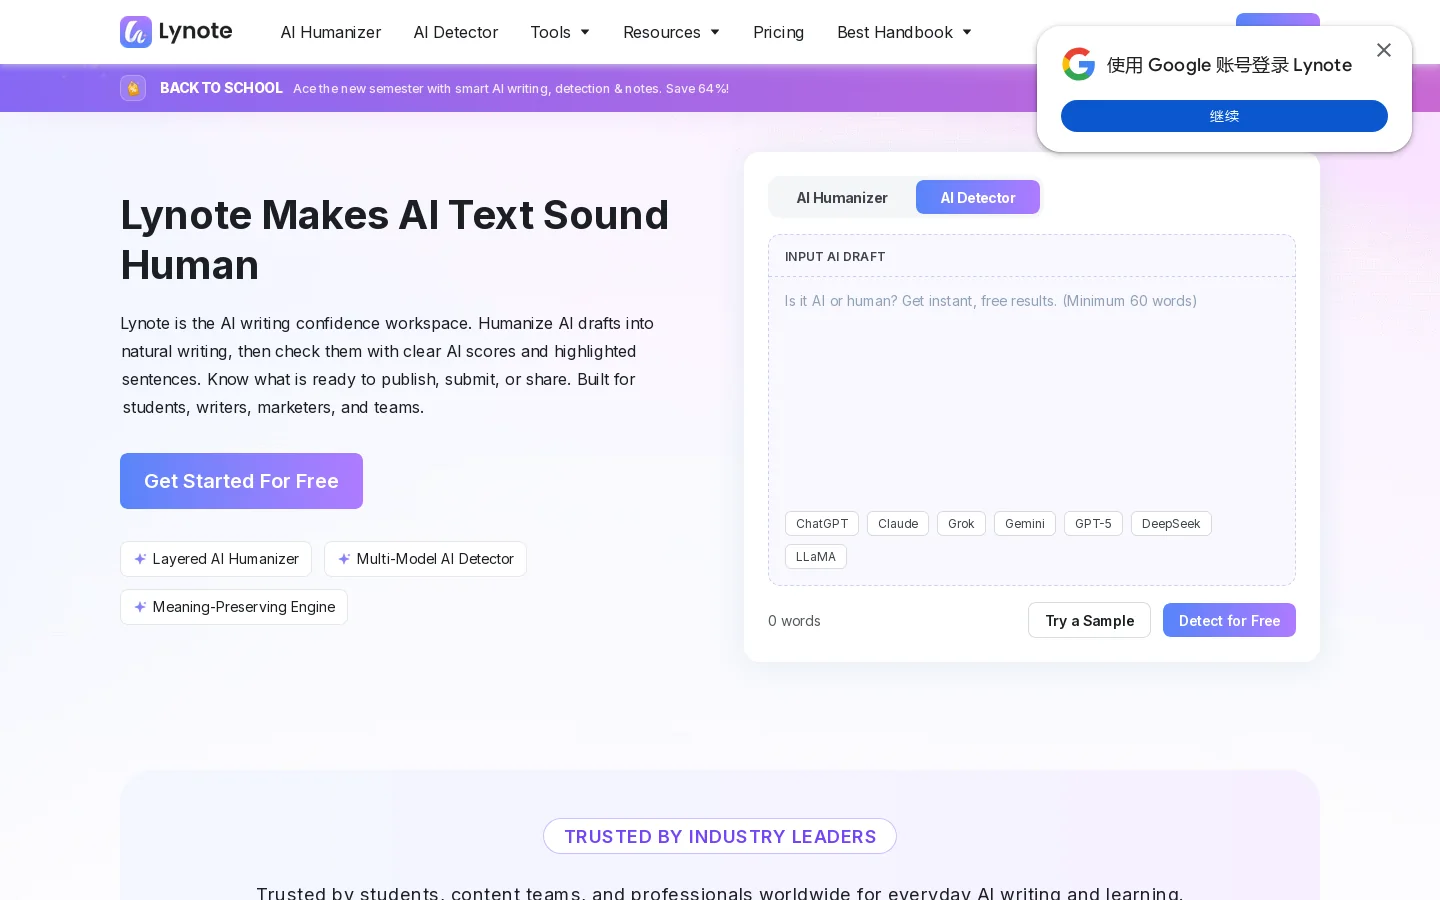Image resolution: width=1440 pixels, height=900 pixels.
Task: Select the Grok model chip
Action: point(961,524)
